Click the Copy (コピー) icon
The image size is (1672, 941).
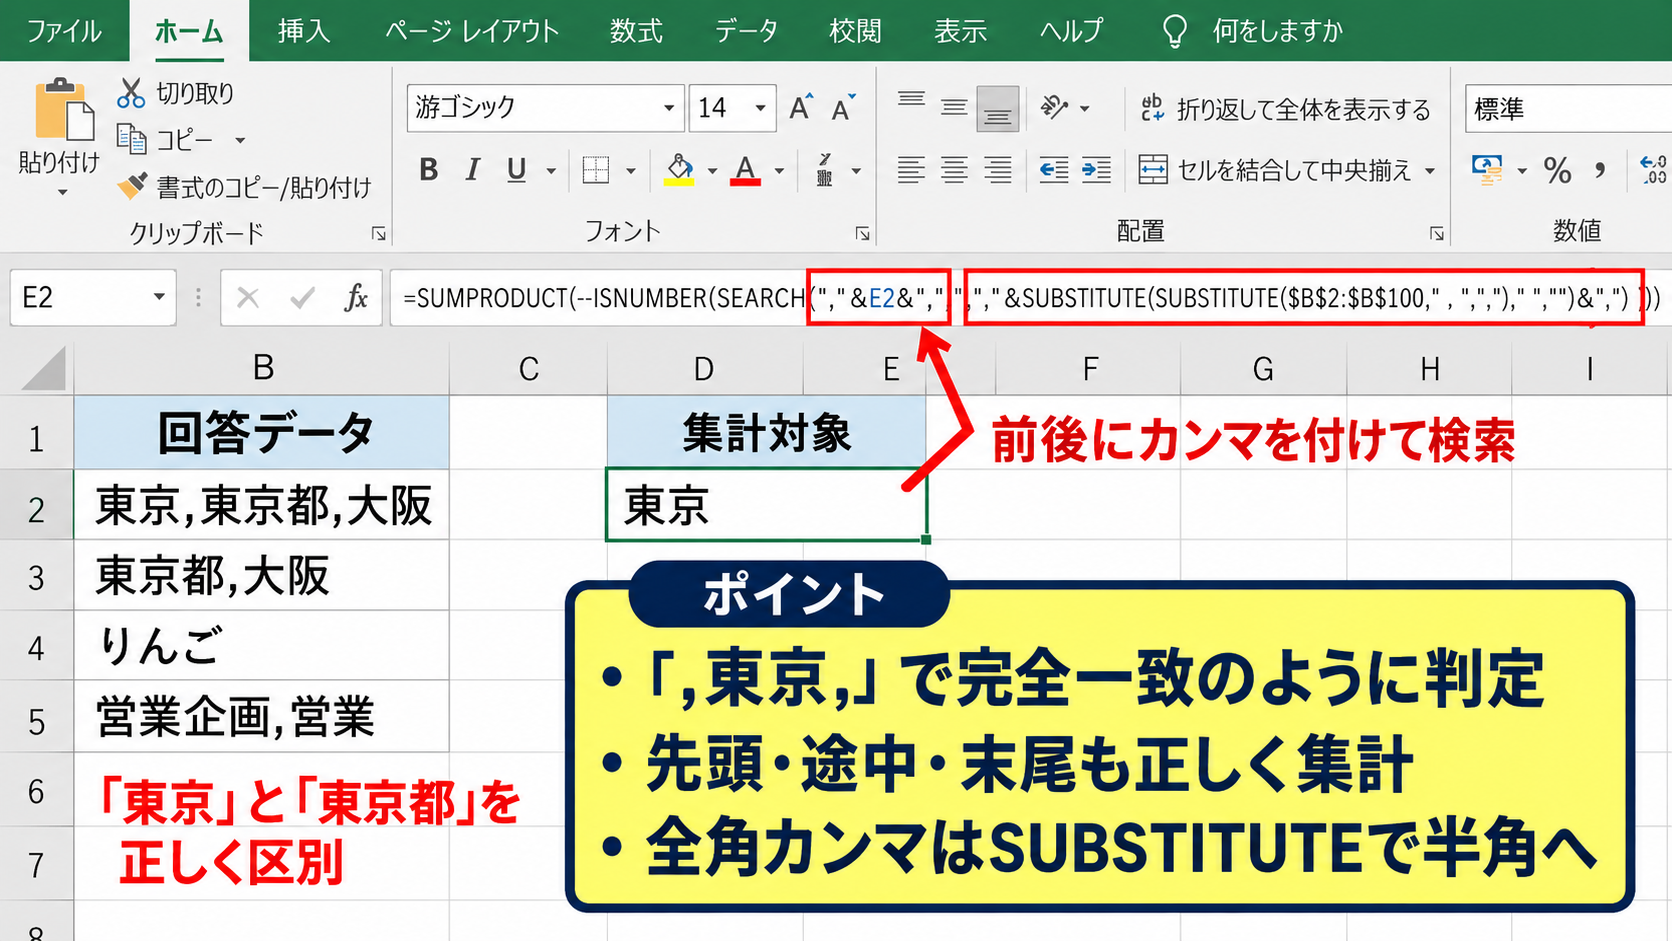pos(131,139)
